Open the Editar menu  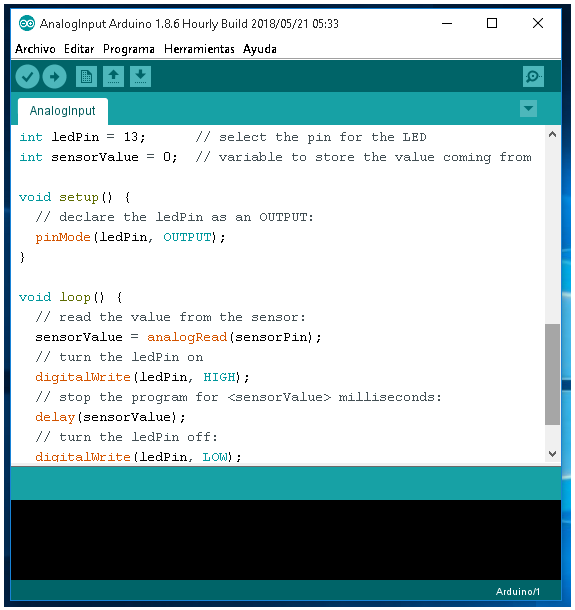79,49
